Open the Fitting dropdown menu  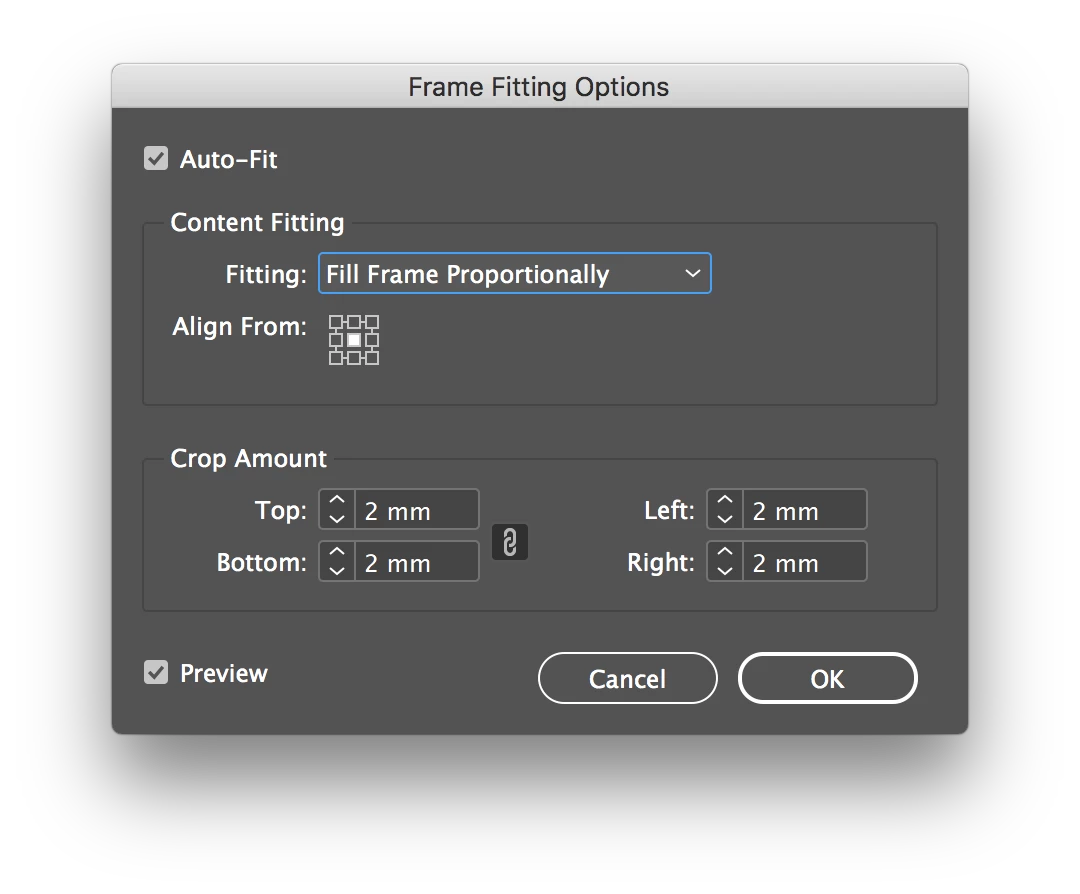tap(514, 274)
